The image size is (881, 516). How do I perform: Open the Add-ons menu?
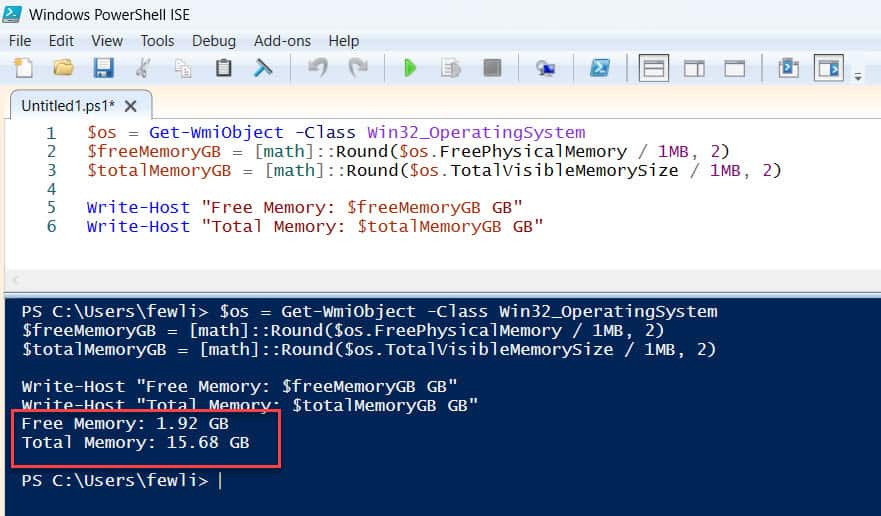pos(282,41)
